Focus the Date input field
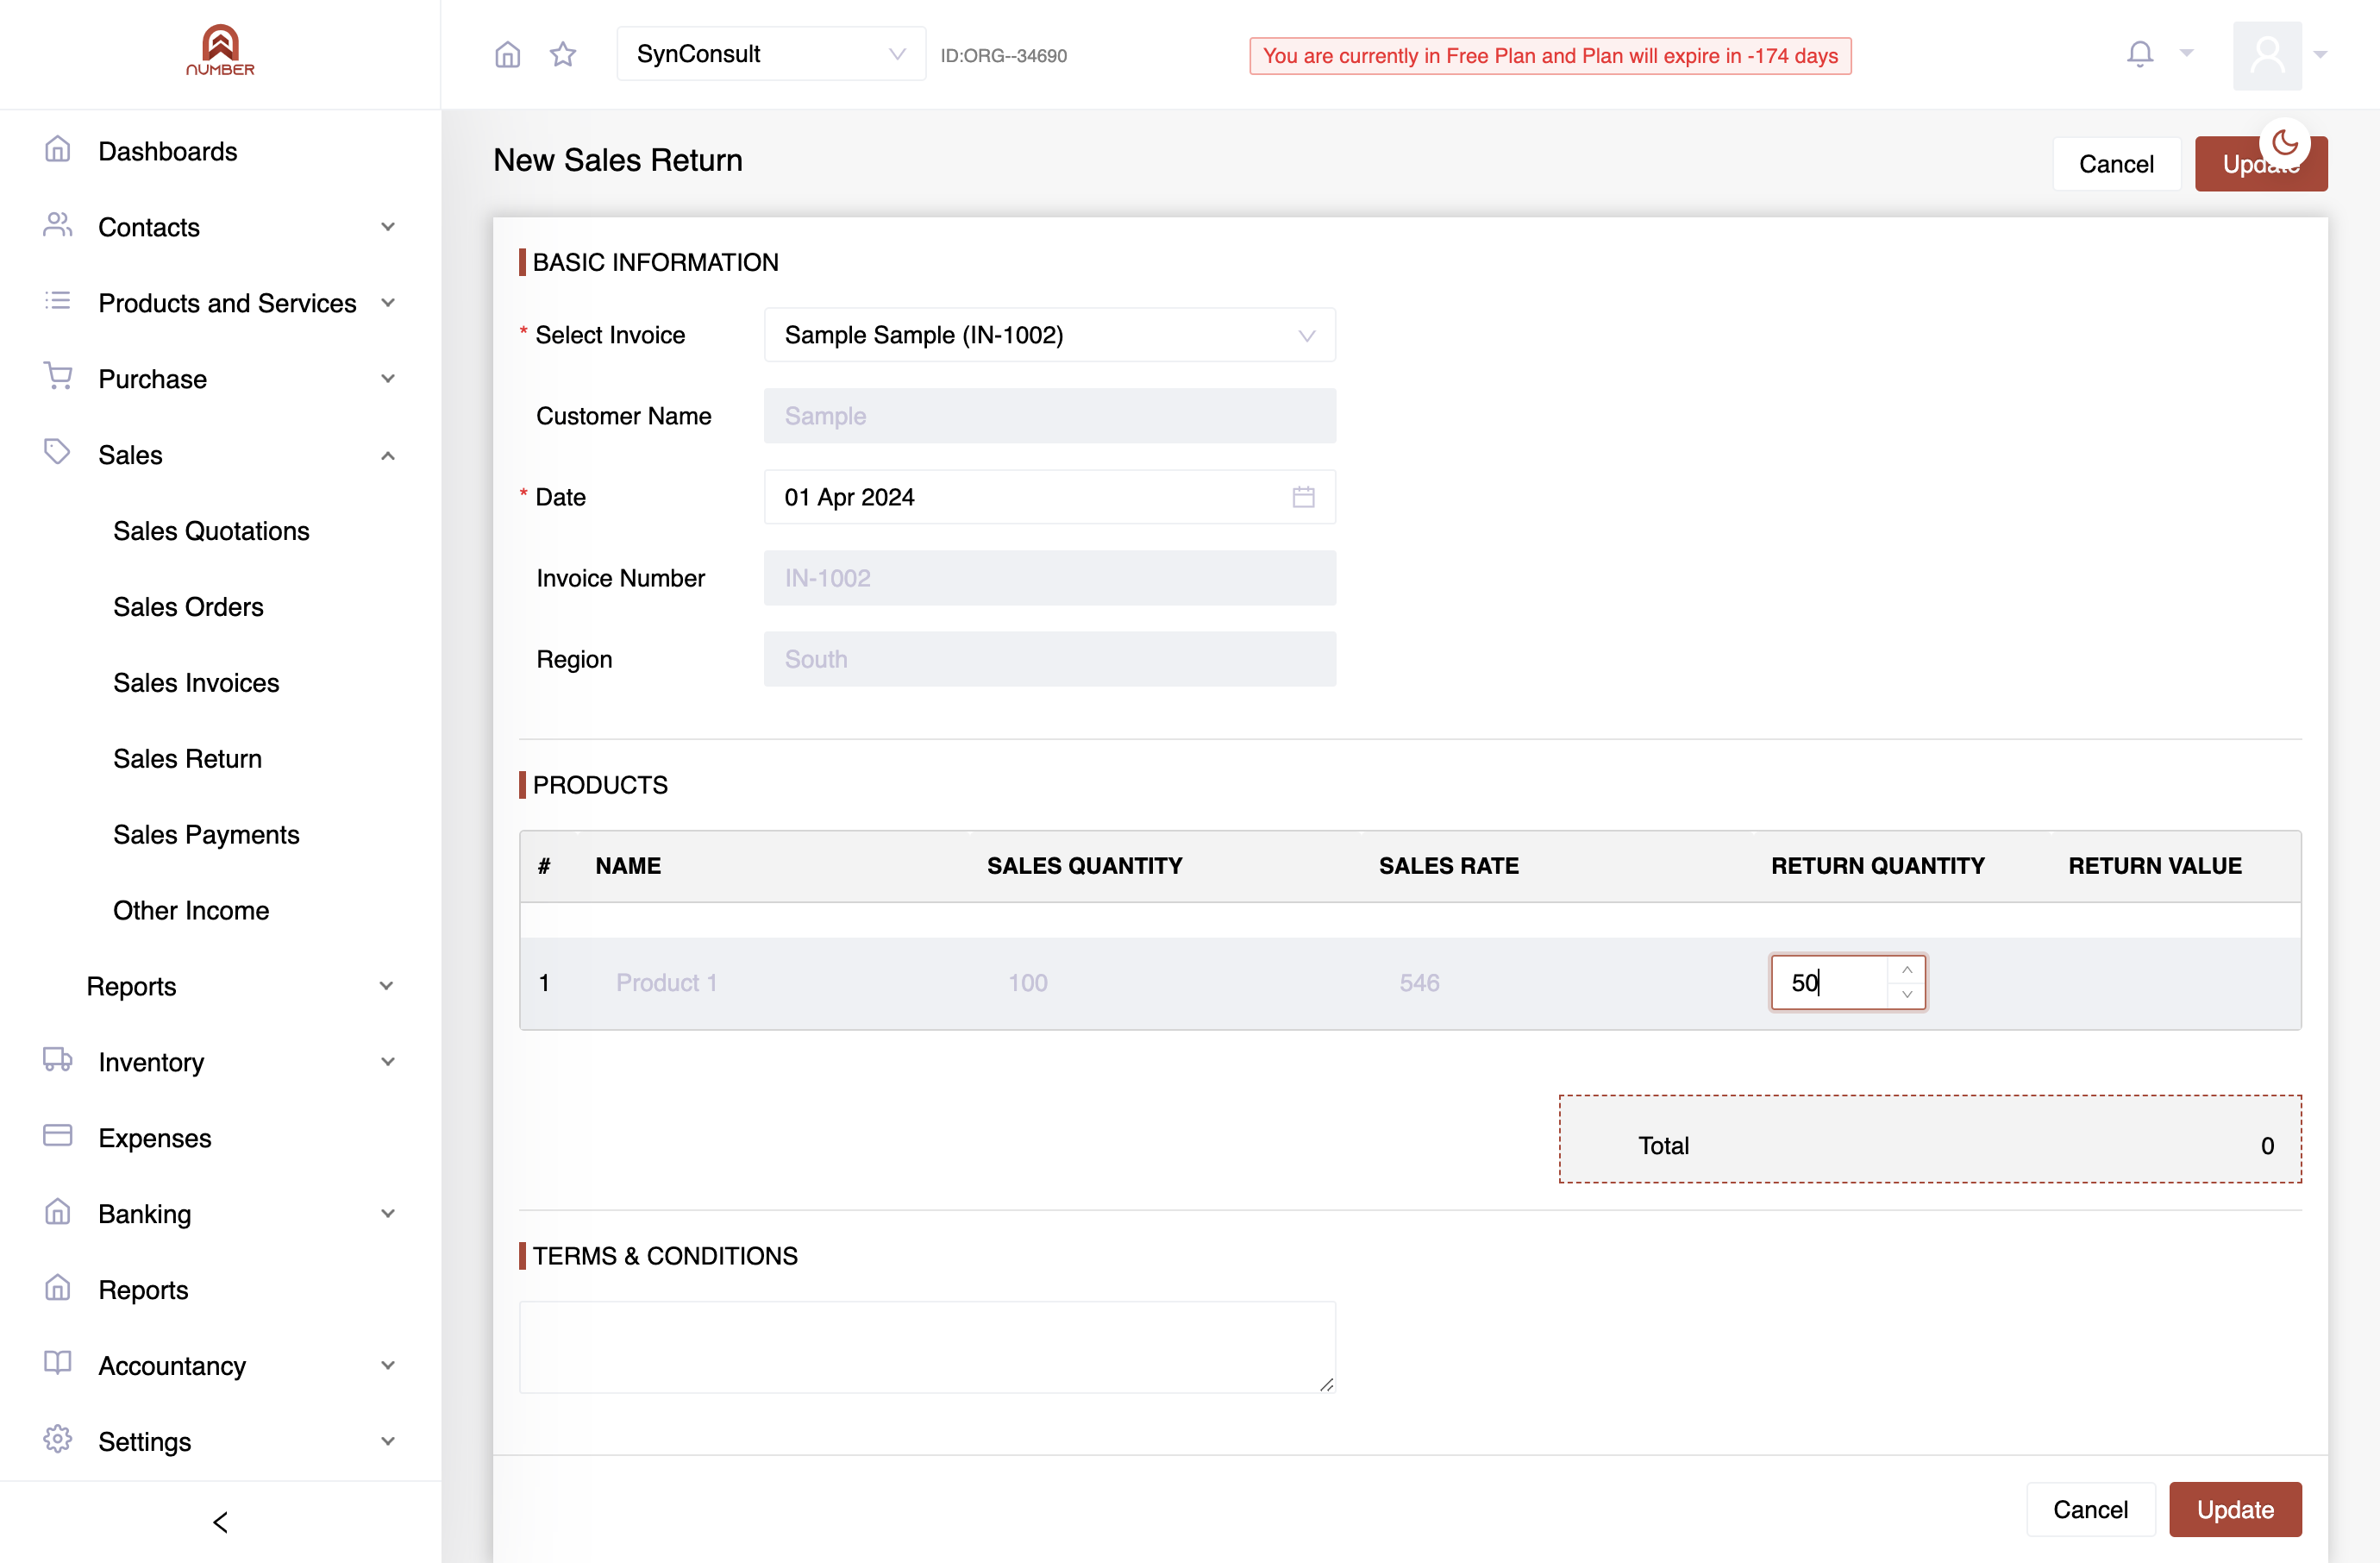This screenshot has width=2380, height=1563. point(1049,497)
